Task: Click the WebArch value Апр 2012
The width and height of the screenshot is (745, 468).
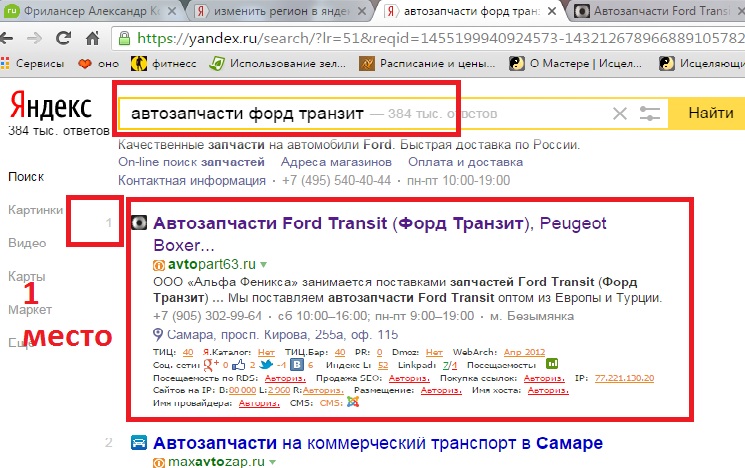Action: tap(525, 352)
